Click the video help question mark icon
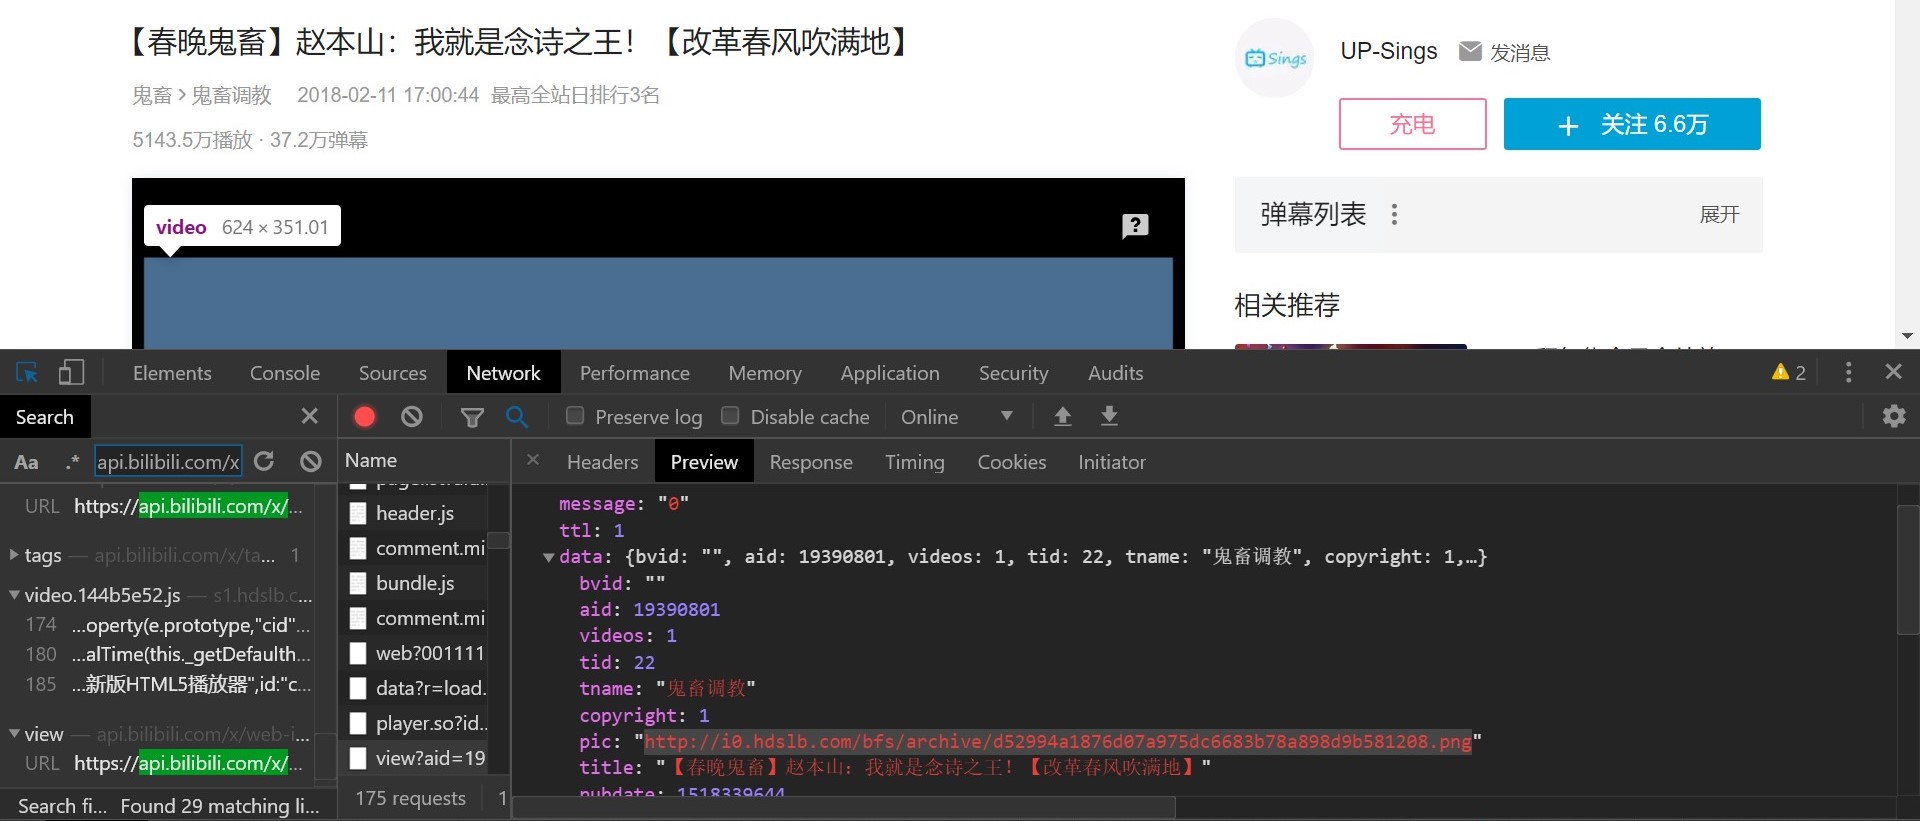 [x=1135, y=226]
